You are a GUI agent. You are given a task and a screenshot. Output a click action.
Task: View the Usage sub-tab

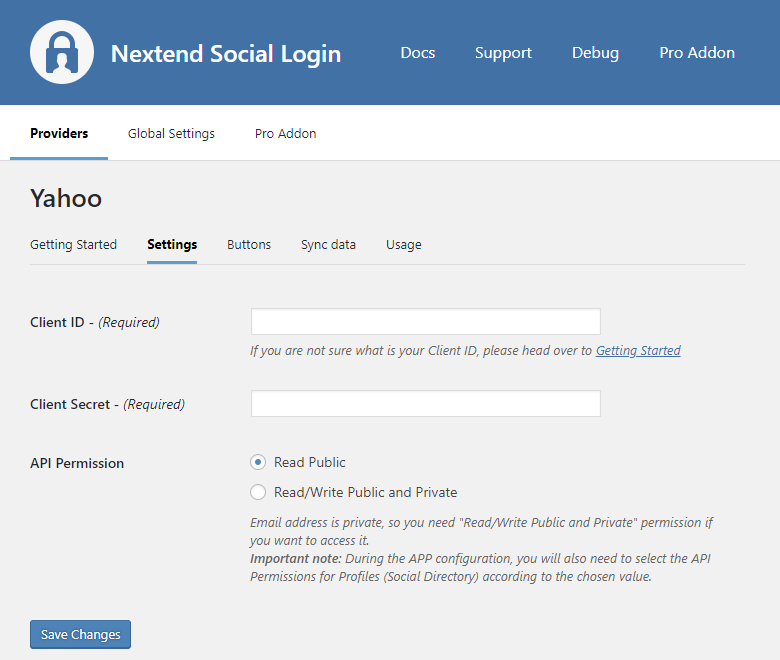[403, 245]
